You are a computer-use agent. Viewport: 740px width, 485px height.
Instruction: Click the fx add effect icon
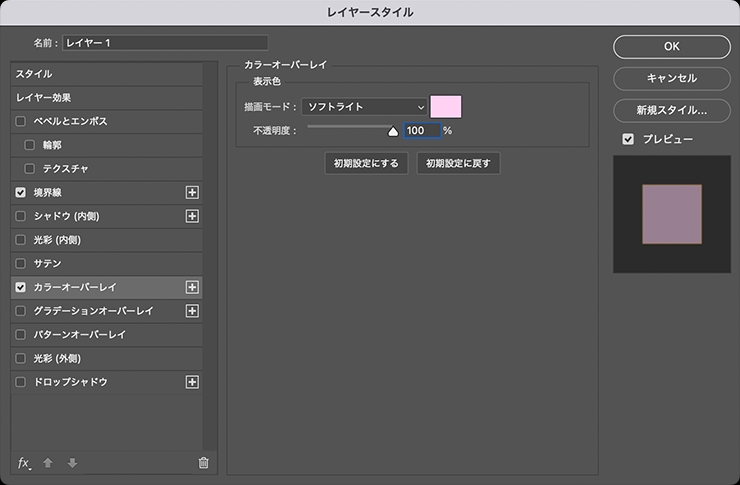[x=24, y=463]
